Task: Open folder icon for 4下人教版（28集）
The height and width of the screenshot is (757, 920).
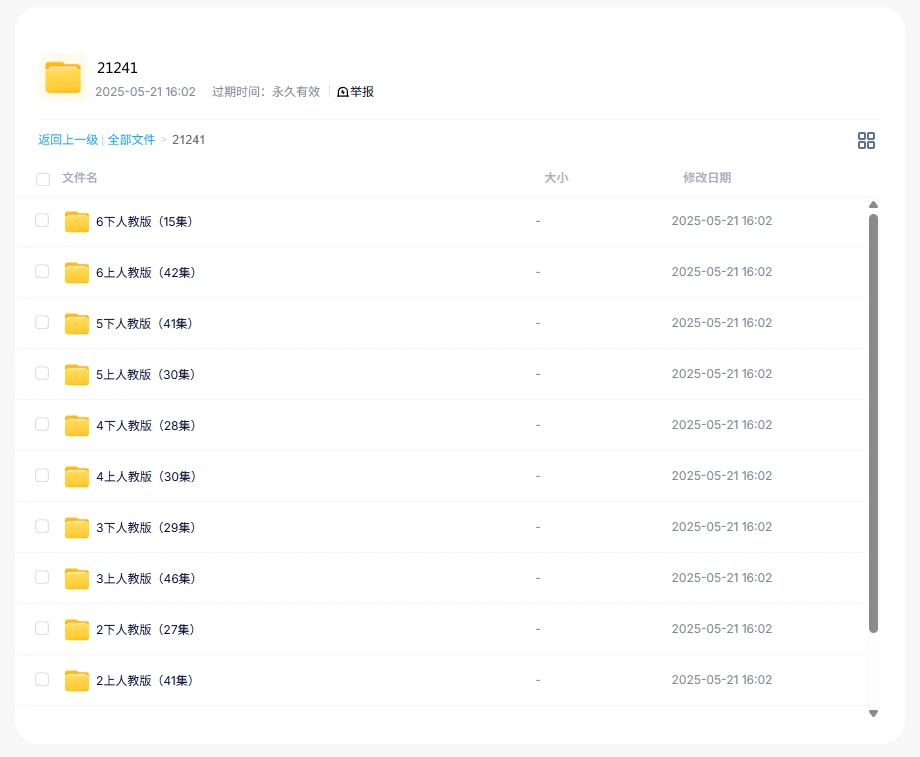Action: (77, 426)
